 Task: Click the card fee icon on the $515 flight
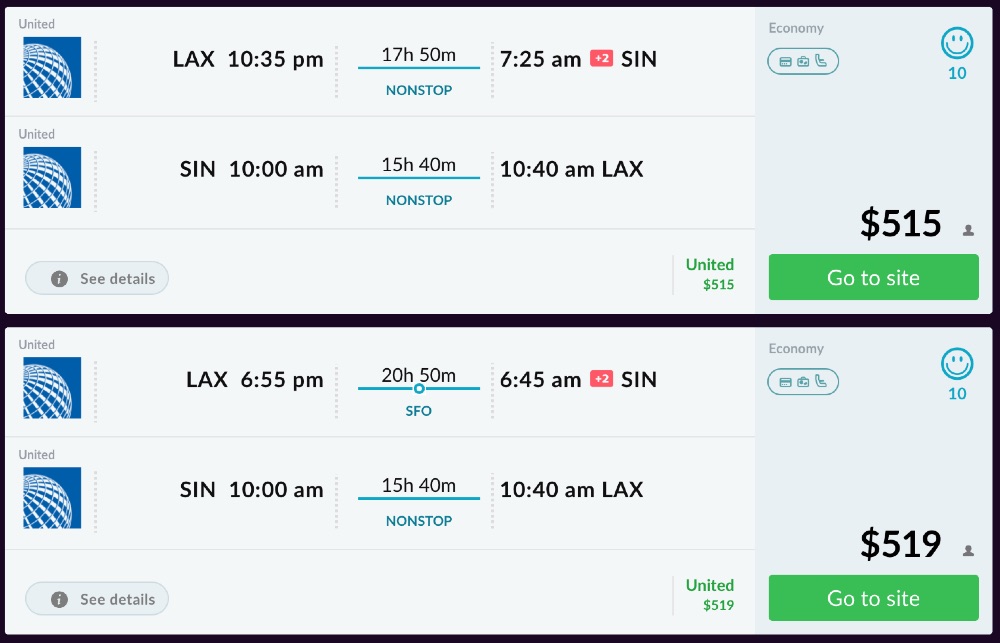786,61
